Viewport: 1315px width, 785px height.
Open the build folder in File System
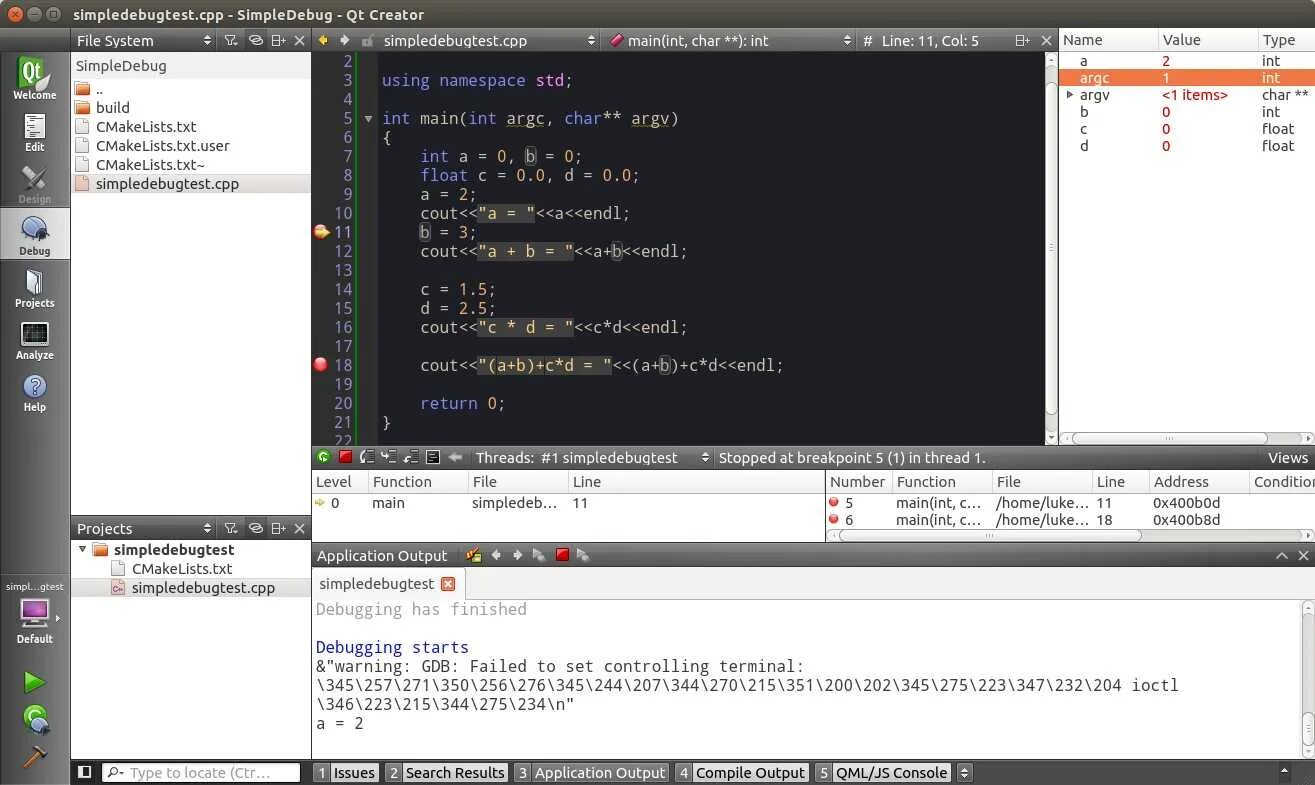[112, 107]
